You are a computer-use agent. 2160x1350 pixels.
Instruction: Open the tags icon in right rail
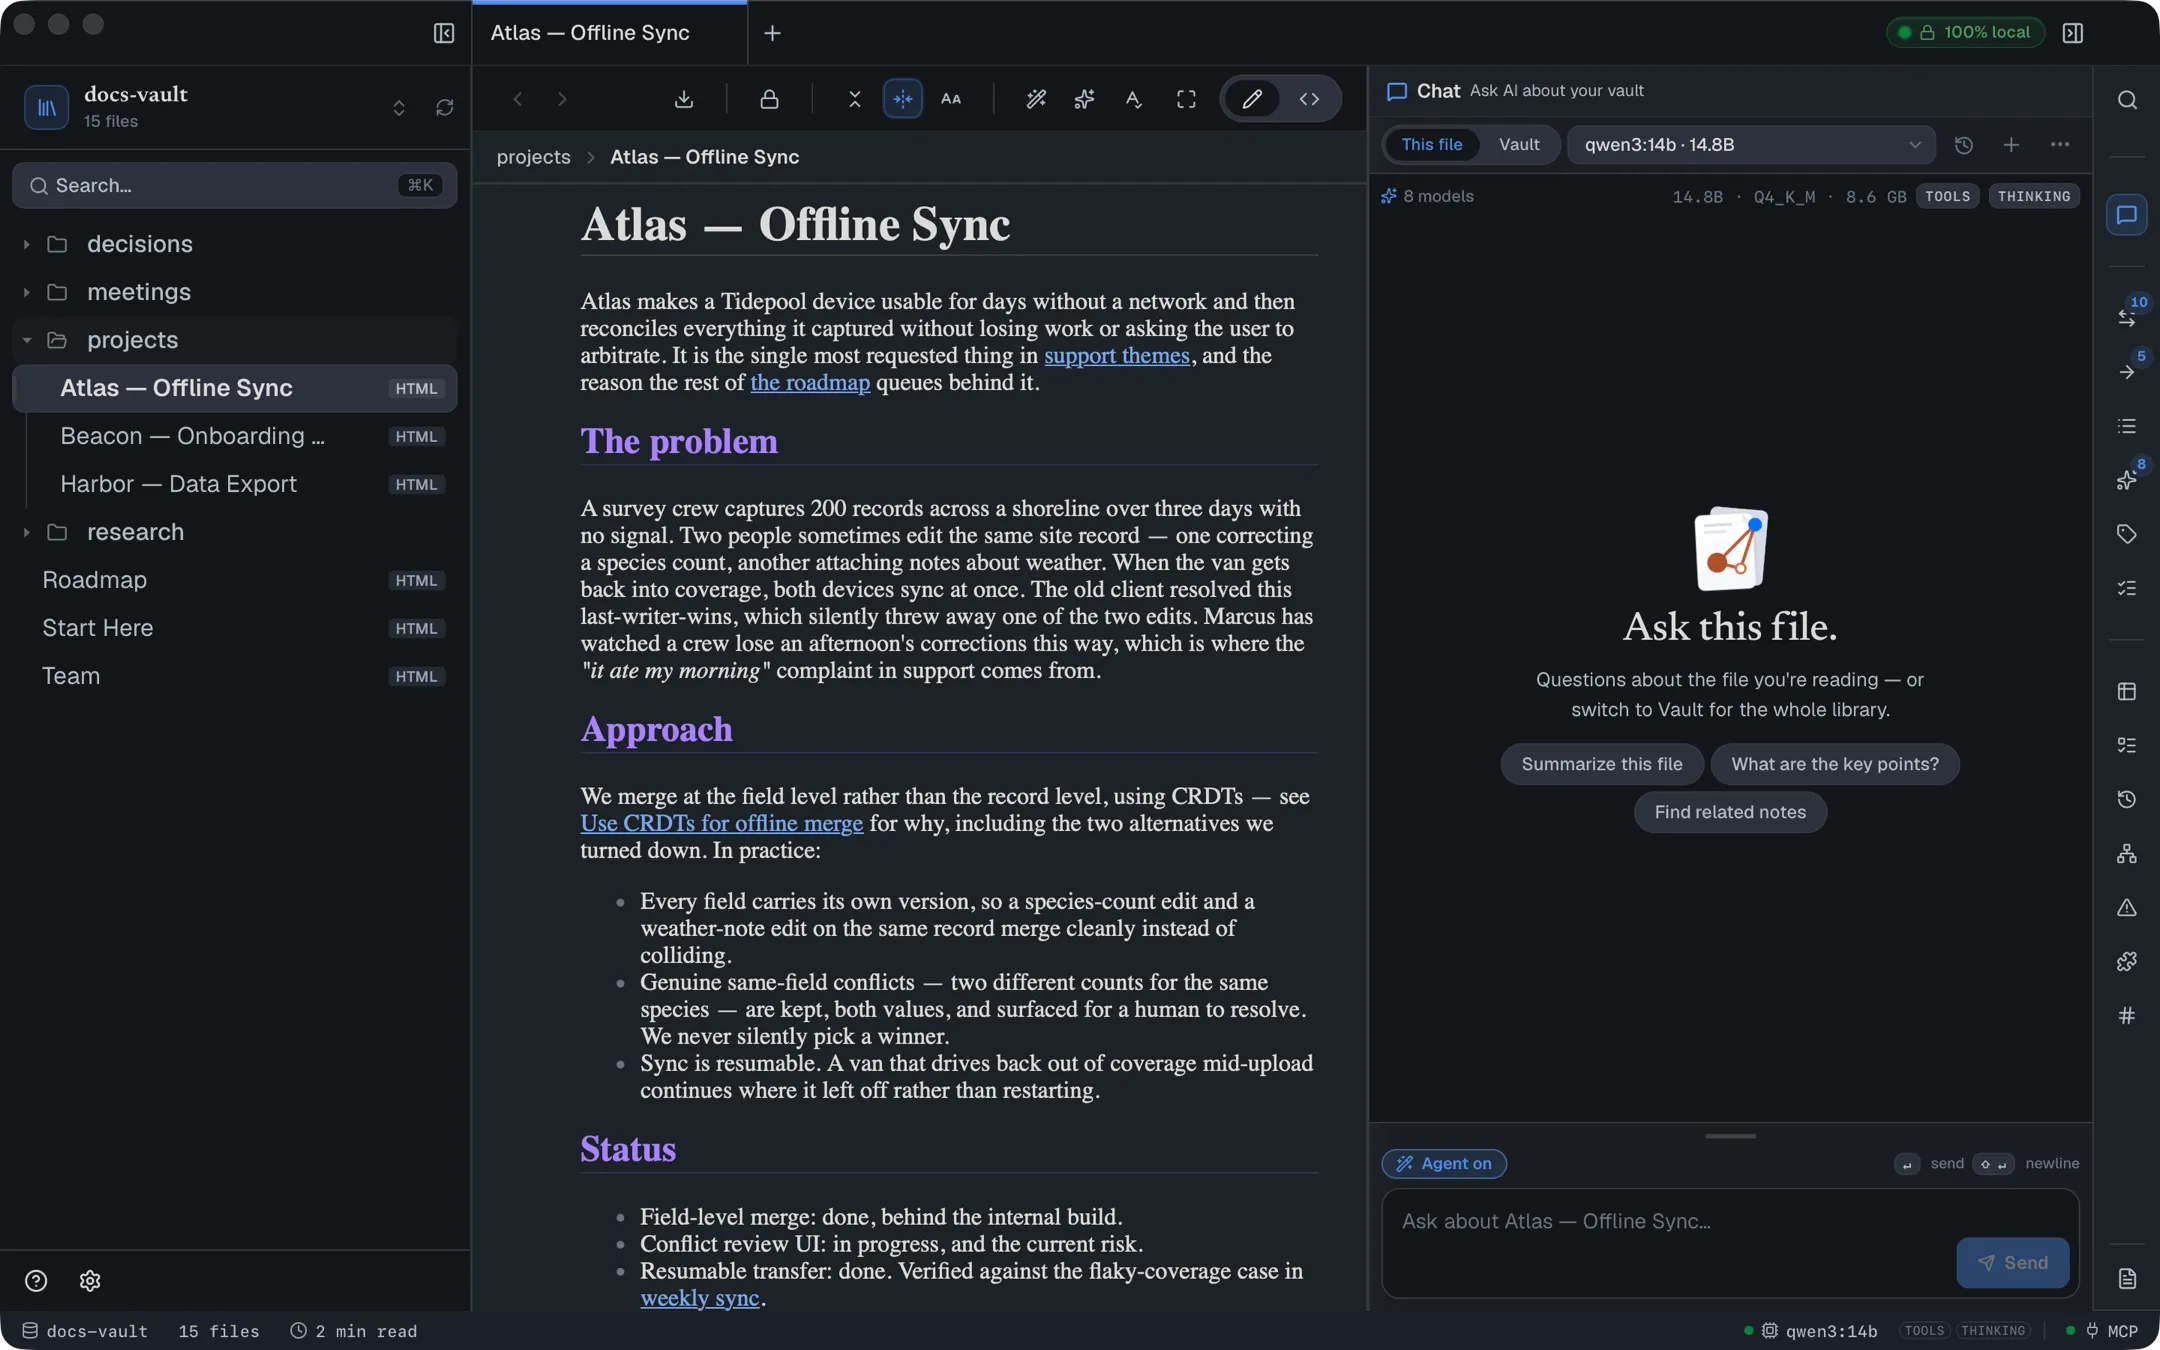click(x=2127, y=534)
